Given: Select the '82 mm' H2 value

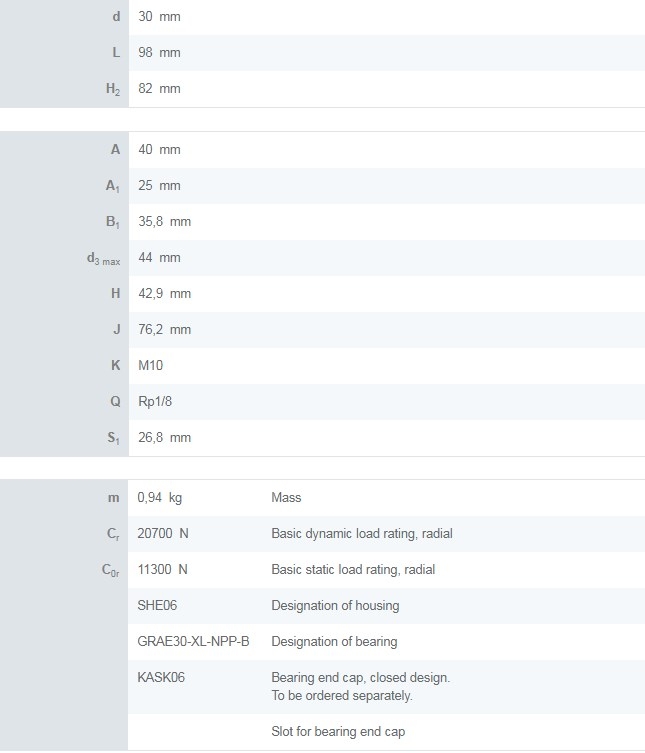Looking at the screenshot, I should click(159, 89).
